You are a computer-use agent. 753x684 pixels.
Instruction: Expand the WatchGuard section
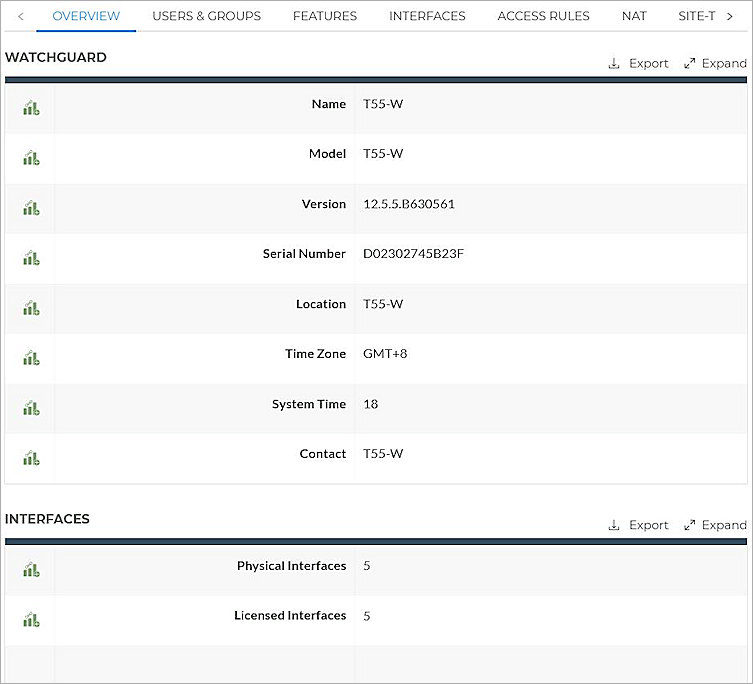[715, 63]
